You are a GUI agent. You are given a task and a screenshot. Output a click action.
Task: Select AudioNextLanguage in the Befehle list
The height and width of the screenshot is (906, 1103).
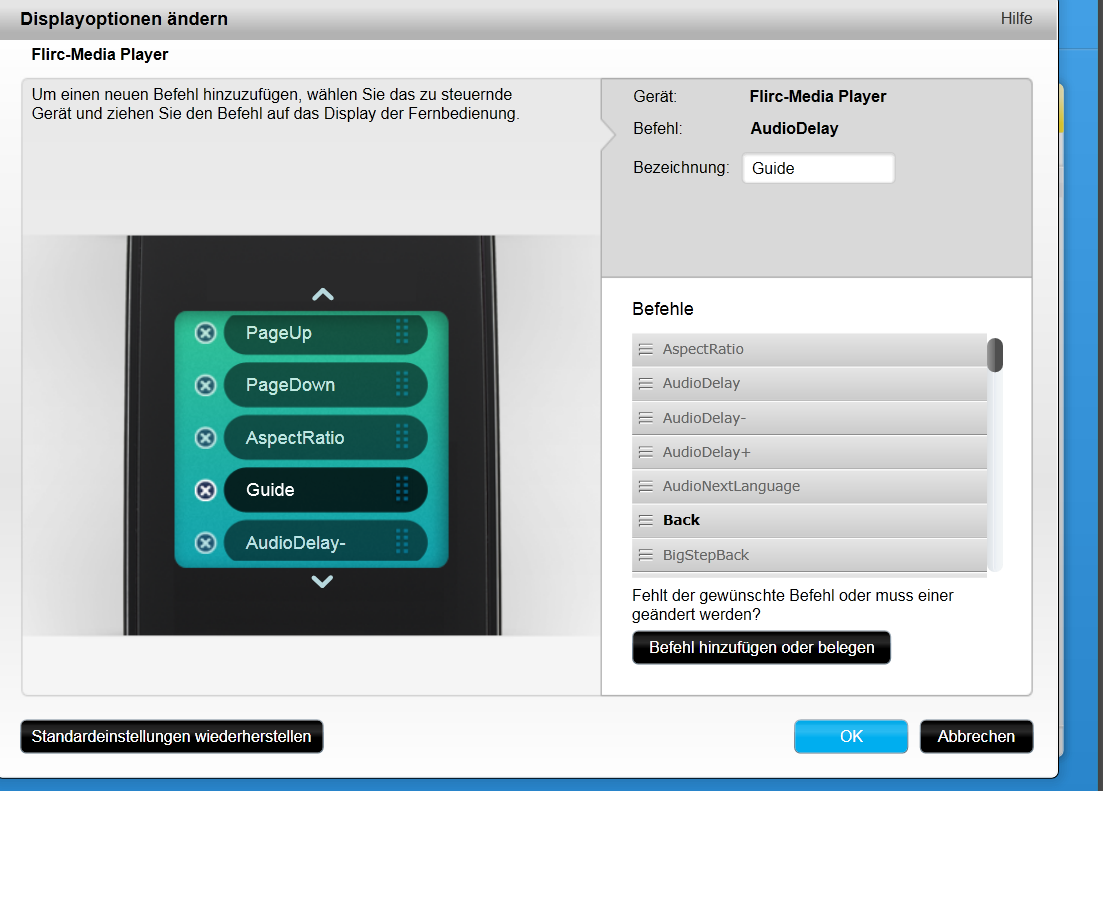[809, 486]
